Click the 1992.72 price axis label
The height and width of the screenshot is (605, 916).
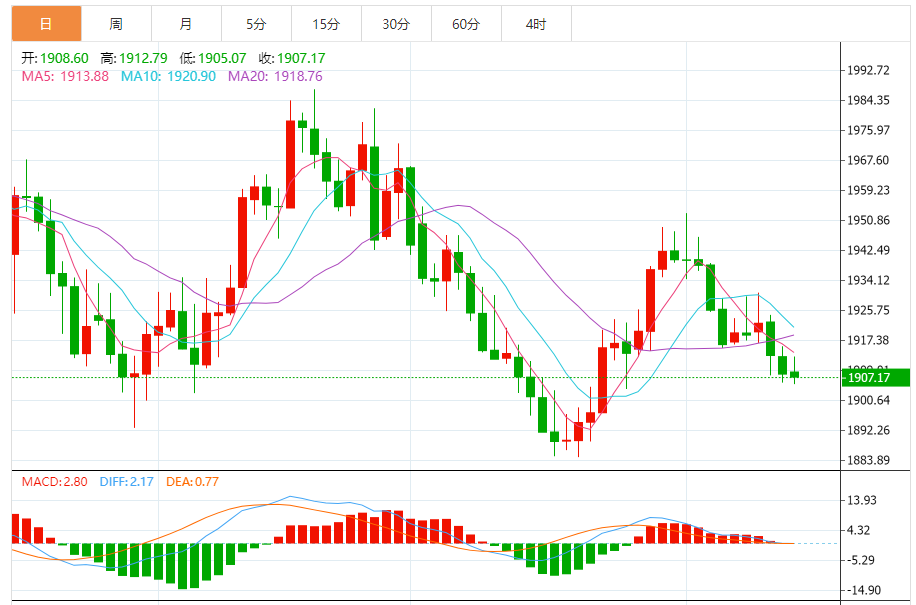coord(868,70)
